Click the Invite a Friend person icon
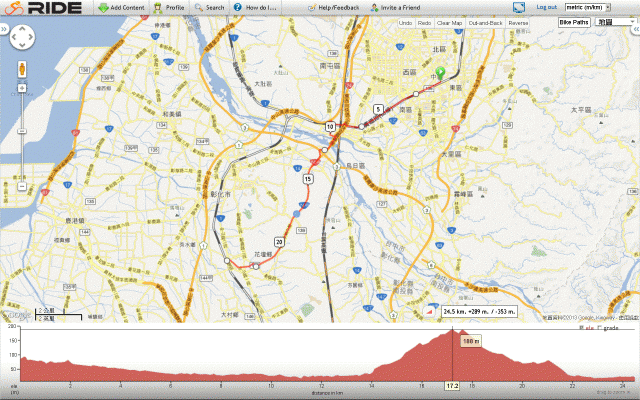This screenshot has height=400, width=640. coord(374,7)
